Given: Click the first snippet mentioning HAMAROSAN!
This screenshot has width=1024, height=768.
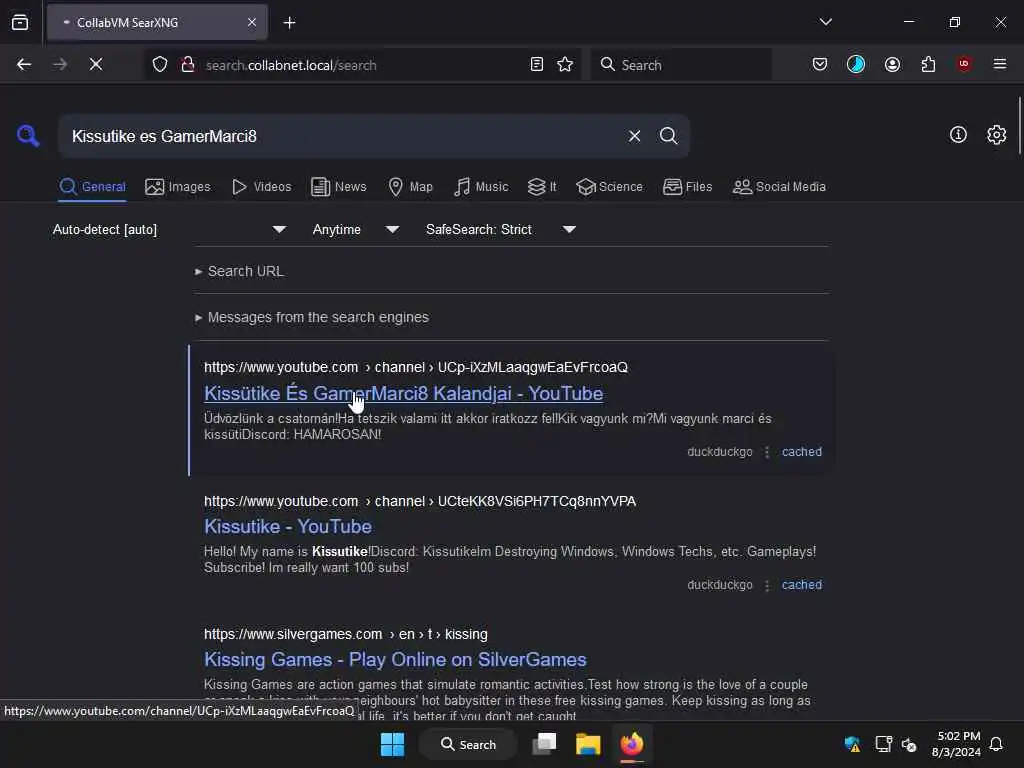Looking at the screenshot, I should point(487,426).
